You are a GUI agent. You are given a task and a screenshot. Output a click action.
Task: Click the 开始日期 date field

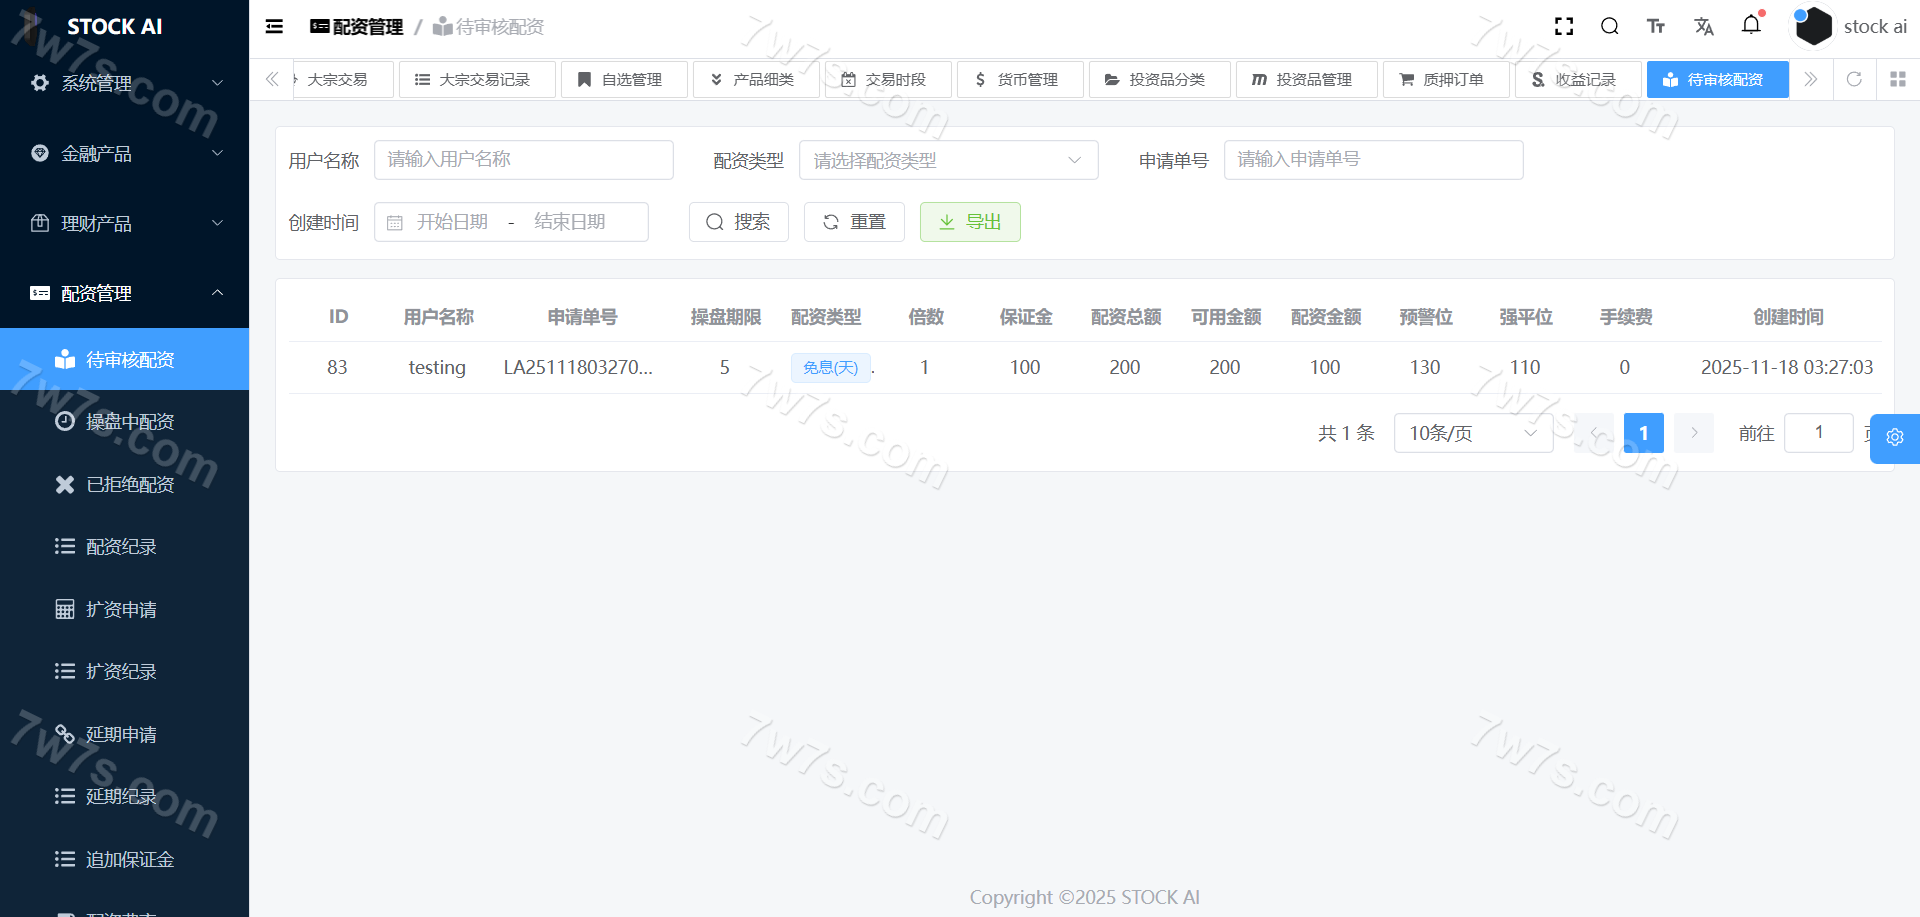(452, 222)
